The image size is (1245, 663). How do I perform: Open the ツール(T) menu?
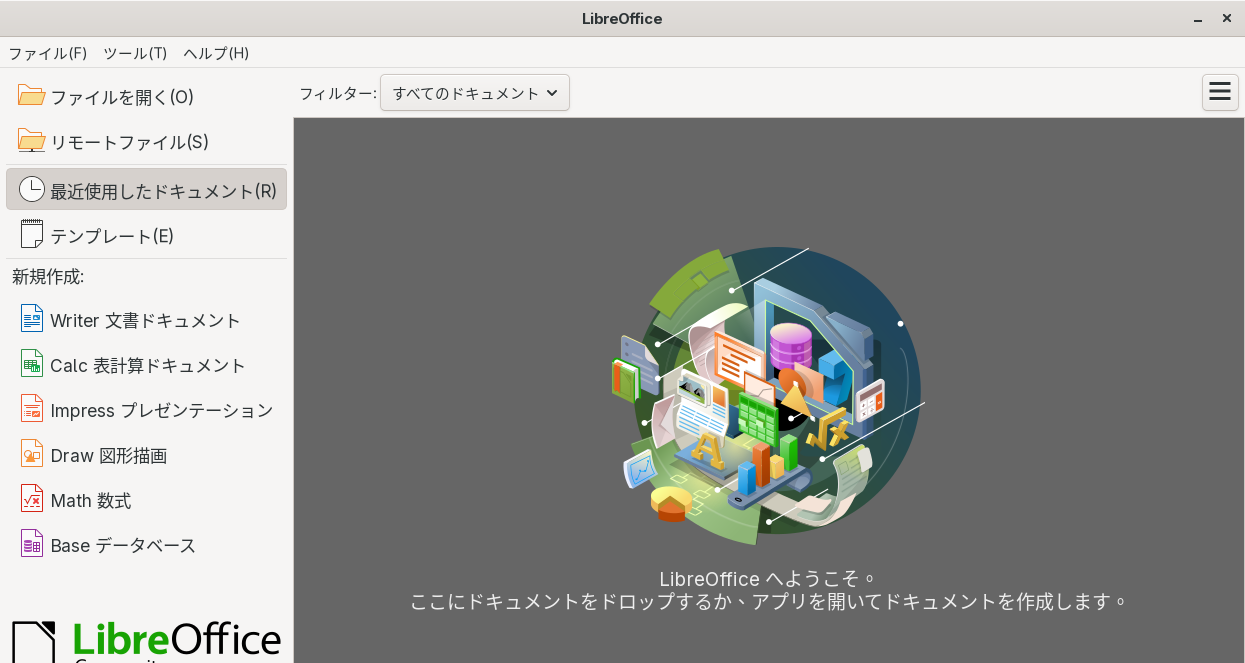tap(135, 53)
